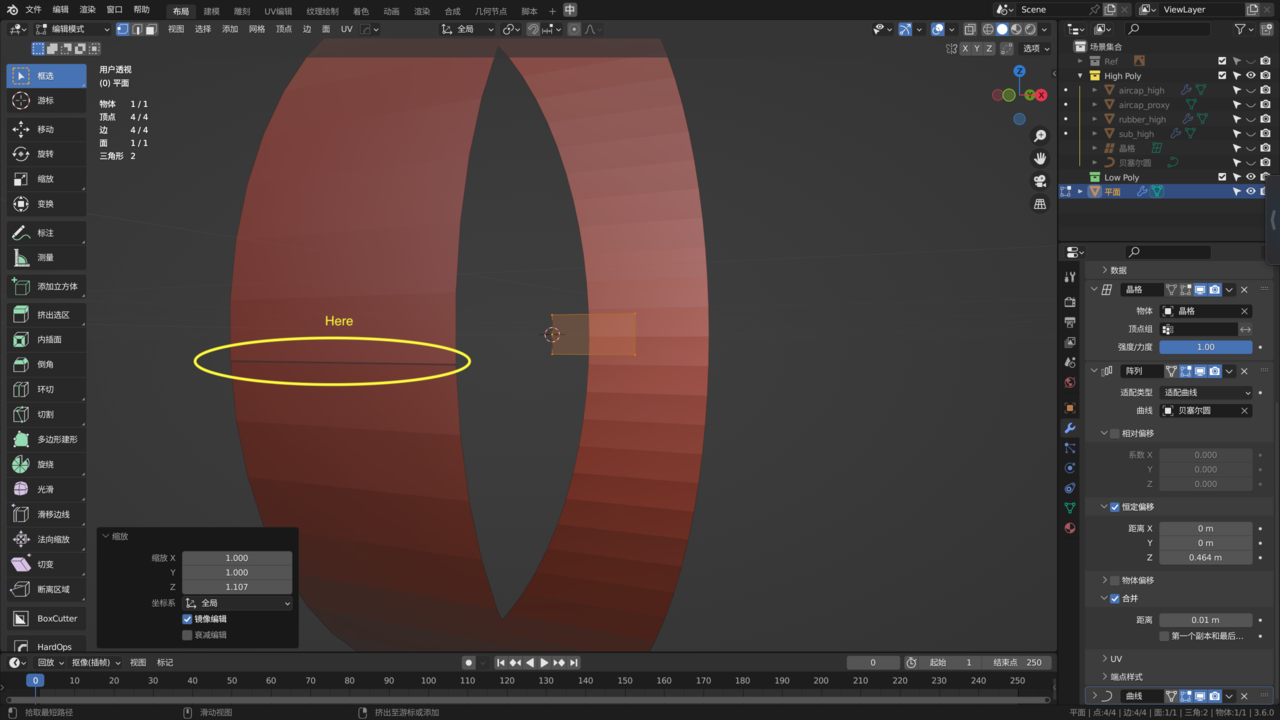1280x720 pixels.
Task: Toggle camera view with the camera gizmo
Action: [1040, 181]
